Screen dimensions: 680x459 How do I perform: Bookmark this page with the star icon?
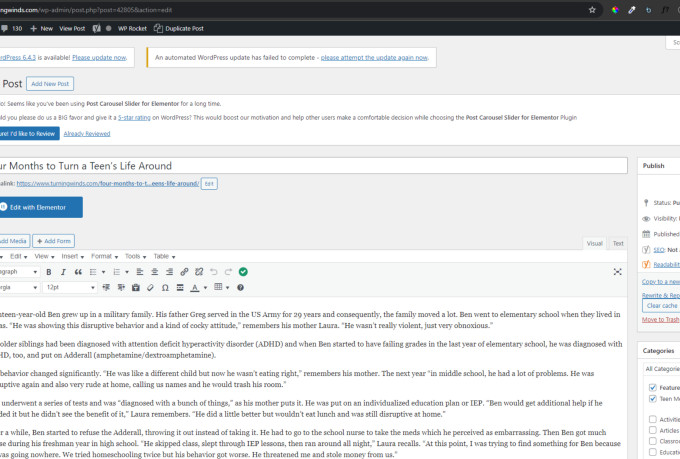[x=592, y=10]
